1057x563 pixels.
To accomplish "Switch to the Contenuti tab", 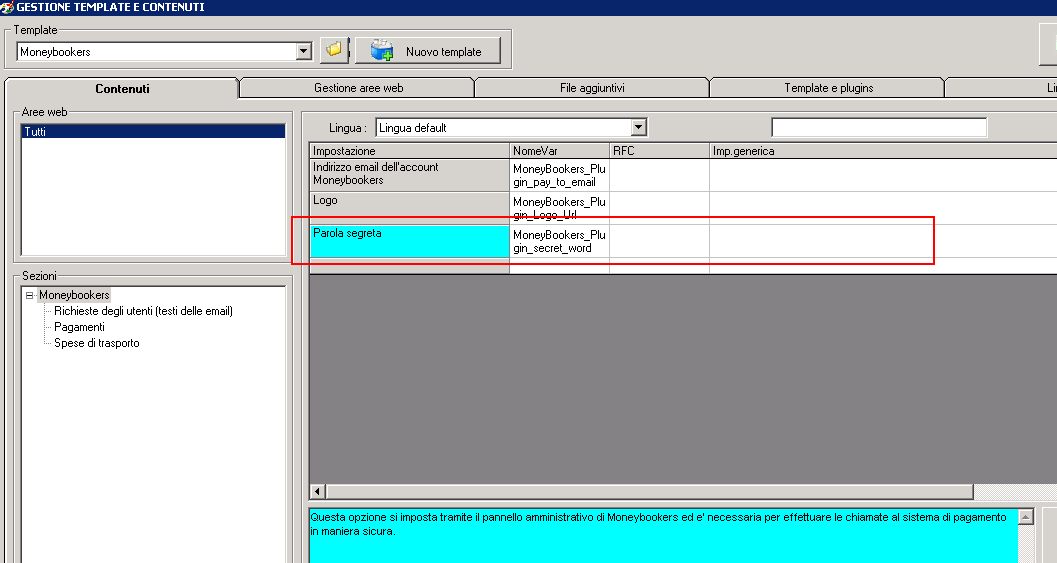I will click(122, 88).
